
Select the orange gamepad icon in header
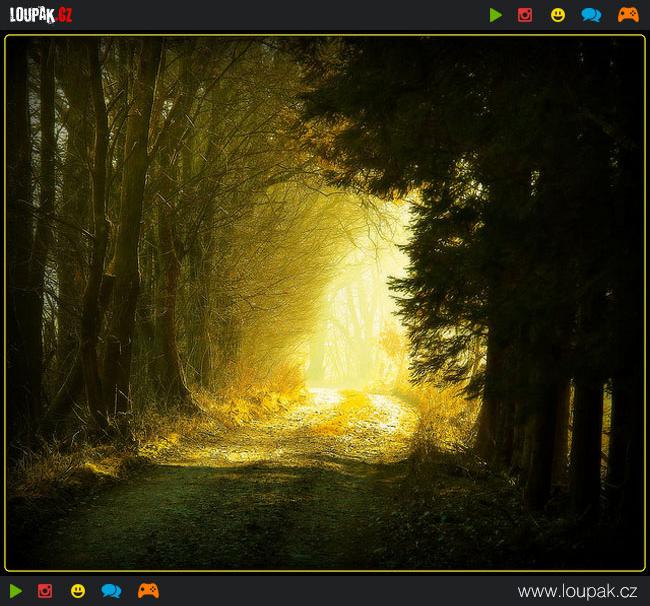[628, 15]
